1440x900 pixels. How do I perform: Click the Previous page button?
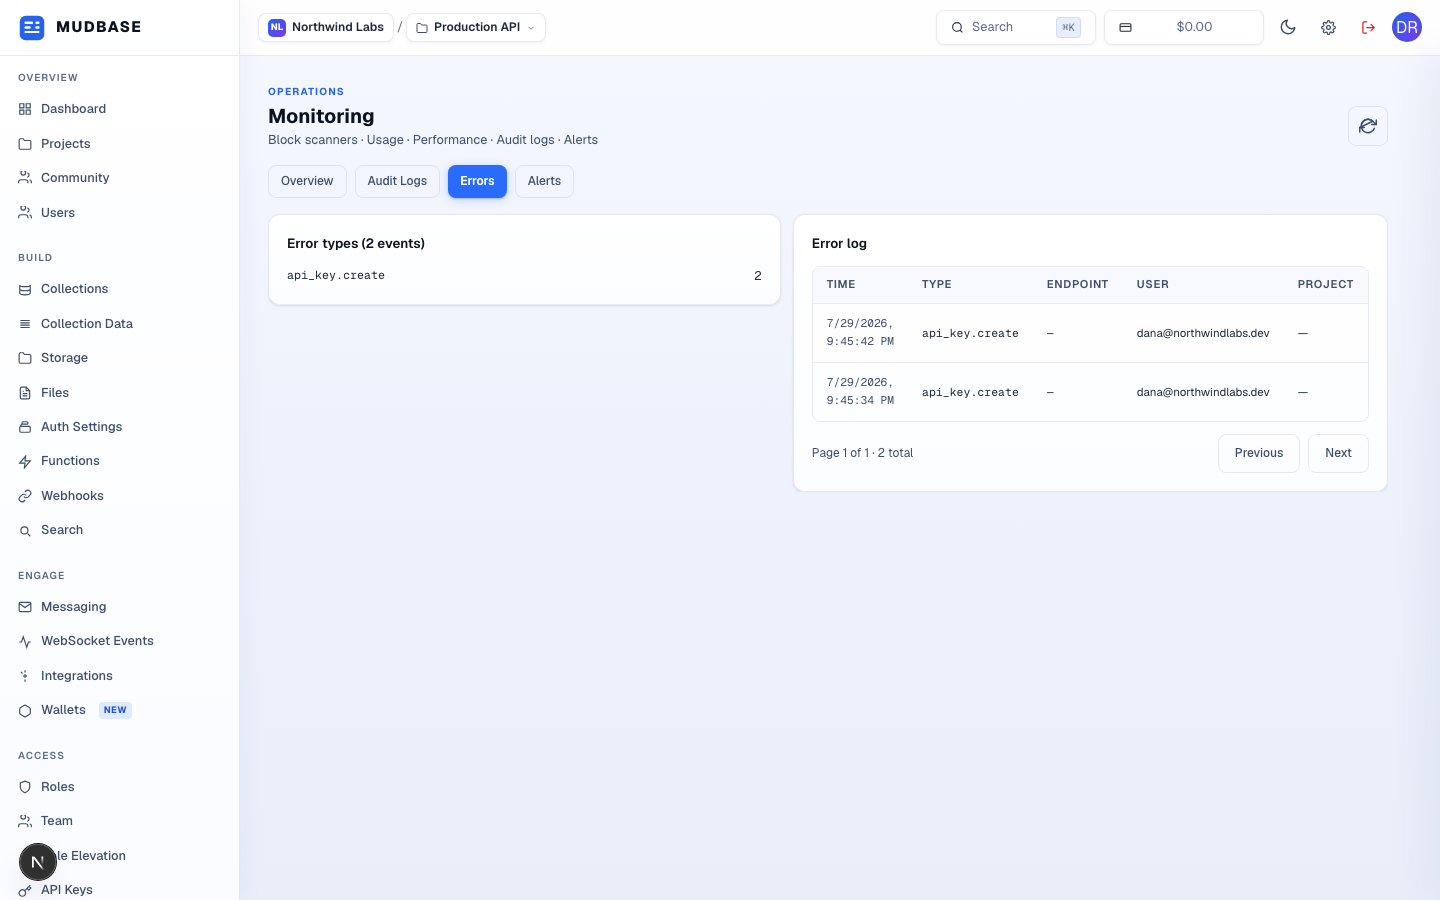(x=1259, y=453)
